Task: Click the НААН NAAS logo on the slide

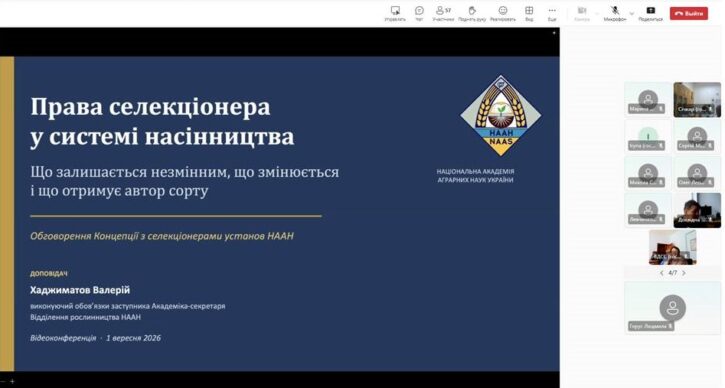Action: tap(501, 116)
